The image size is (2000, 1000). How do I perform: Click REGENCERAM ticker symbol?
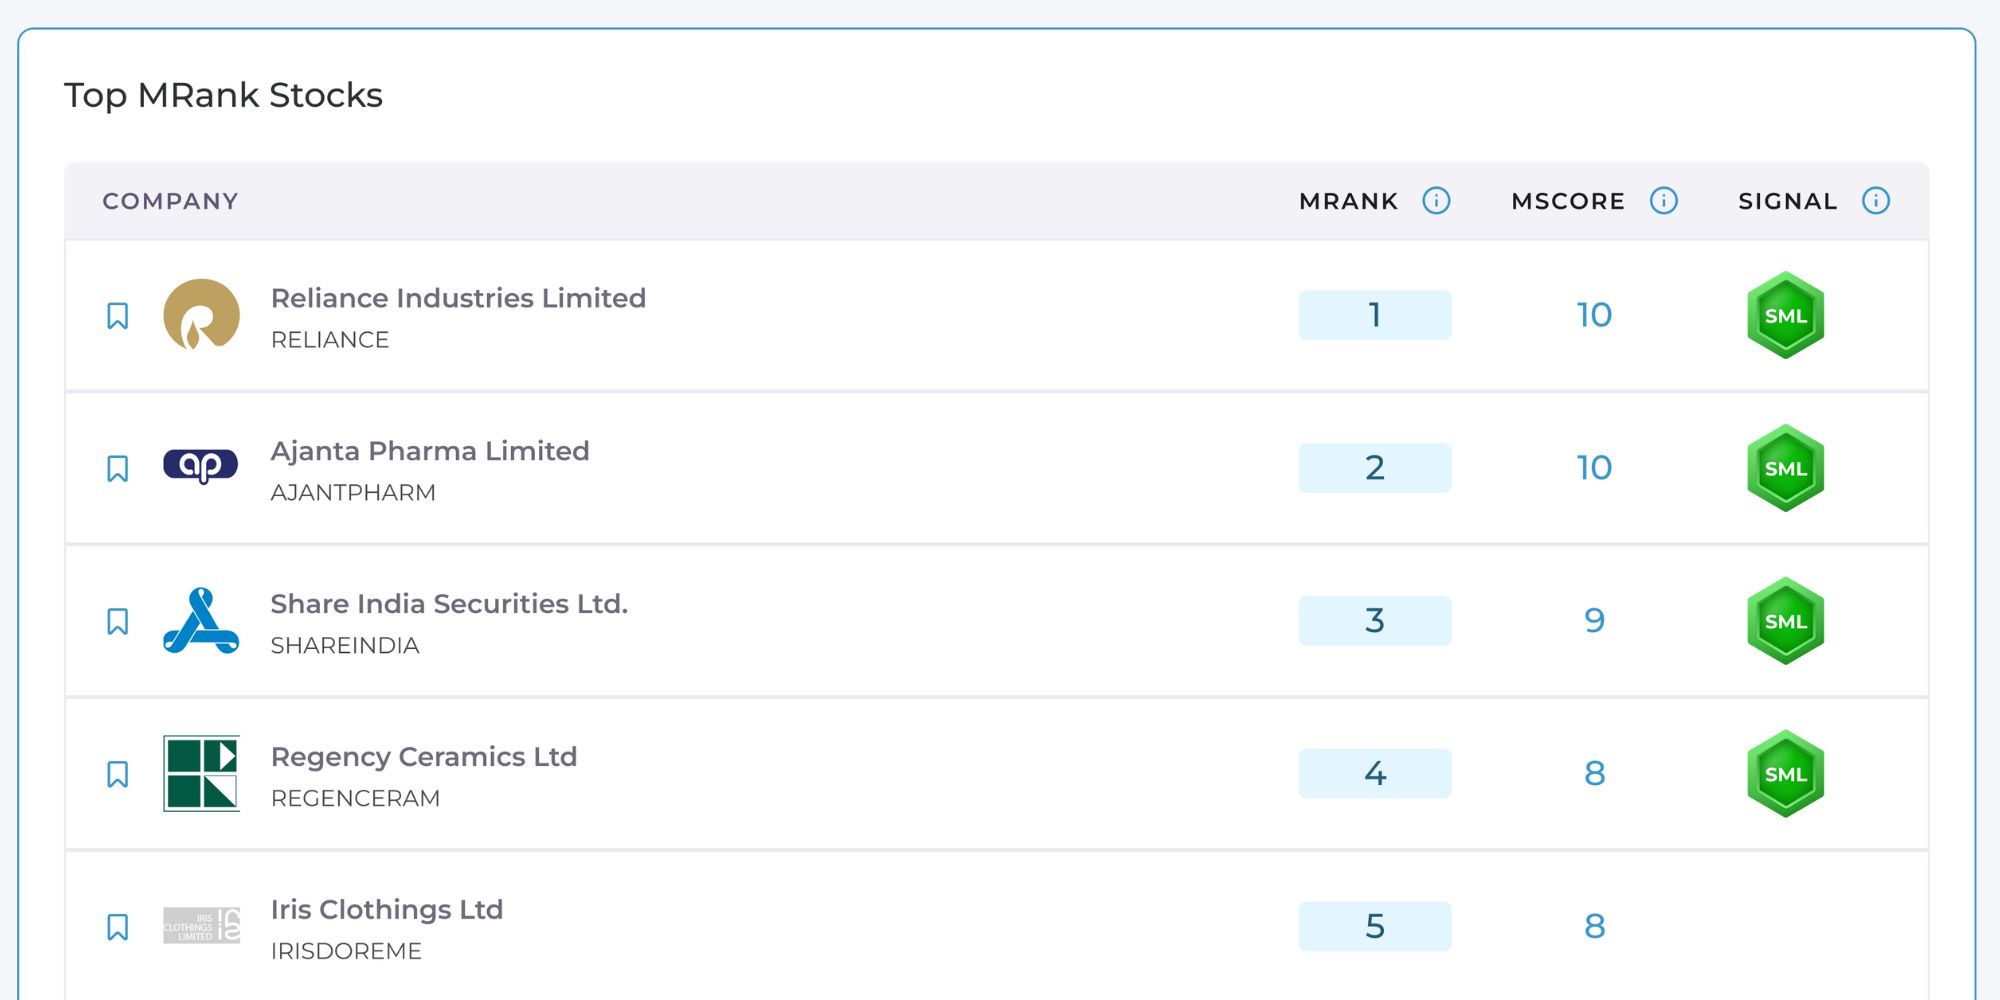pyautogui.click(x=355, y=799)
